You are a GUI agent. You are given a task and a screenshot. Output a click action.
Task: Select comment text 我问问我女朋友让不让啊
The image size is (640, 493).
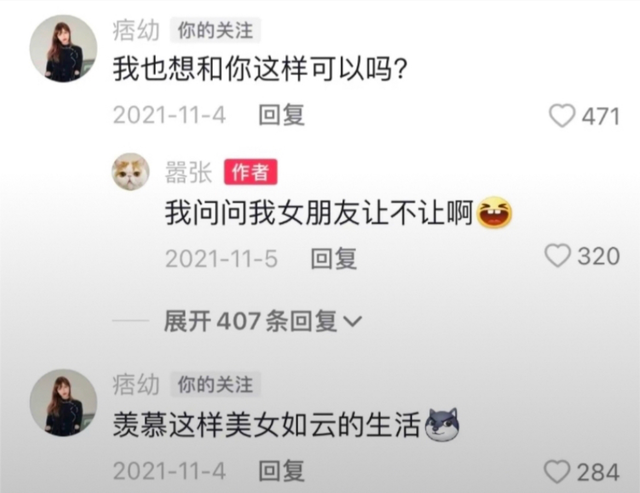coord(319,213)
